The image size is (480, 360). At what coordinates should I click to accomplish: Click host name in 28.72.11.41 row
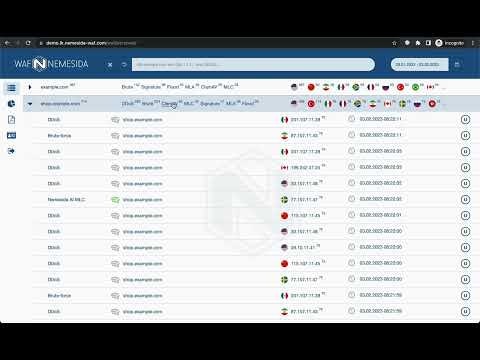click(142, 248)
